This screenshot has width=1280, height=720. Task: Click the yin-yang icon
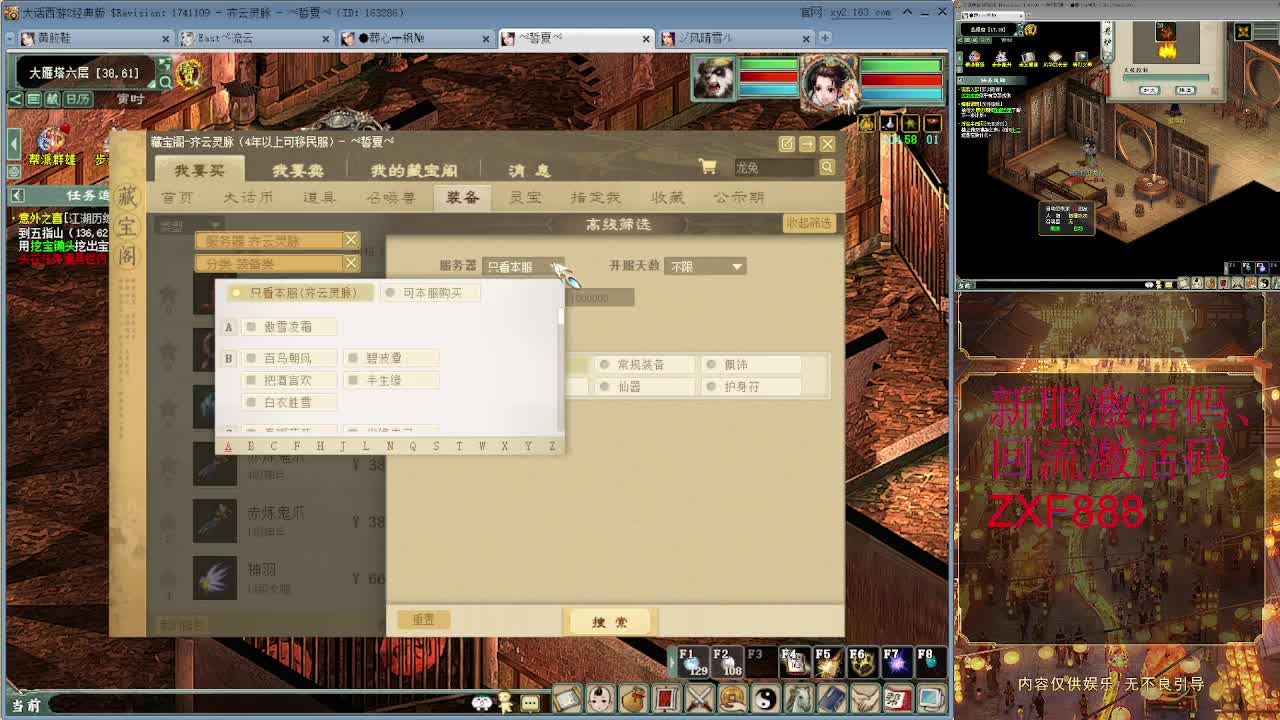coord(765,698)
